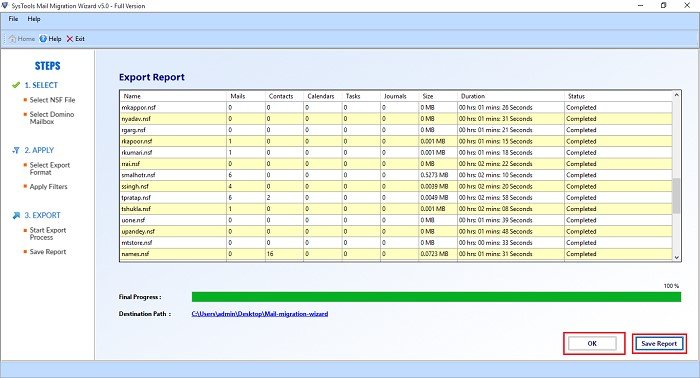Select the names.nsf row
The height and width of the screenshot is (378, 700).
396,253
